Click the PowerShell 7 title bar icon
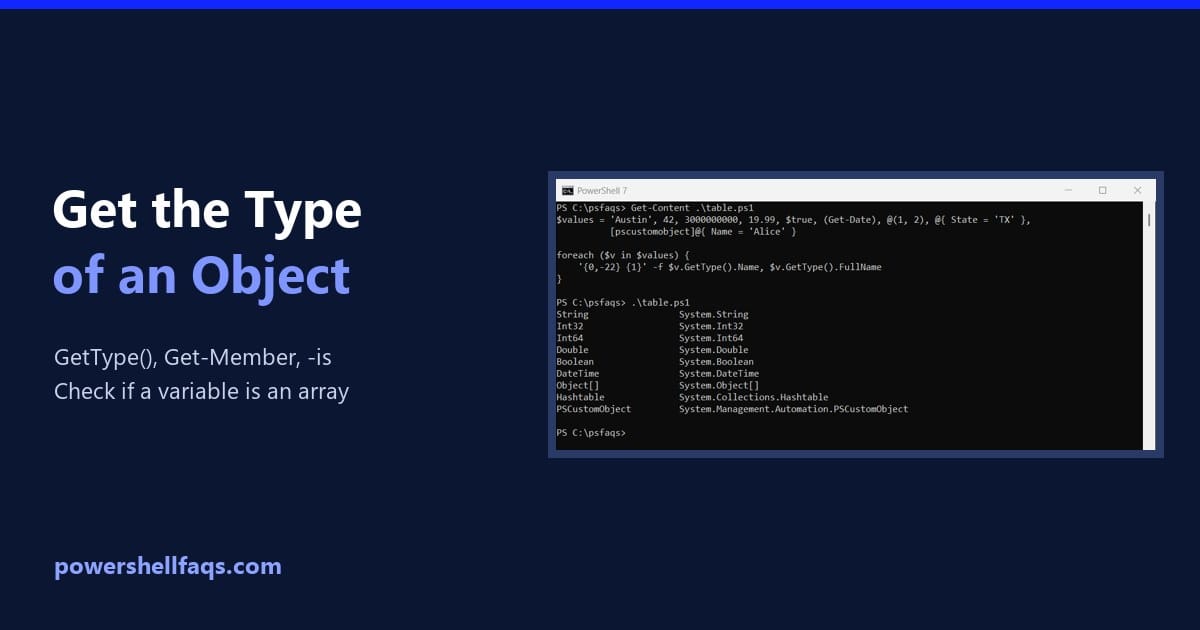This screenshot has width=1200, height=630. pyautogui.click(x=567, y=190)
